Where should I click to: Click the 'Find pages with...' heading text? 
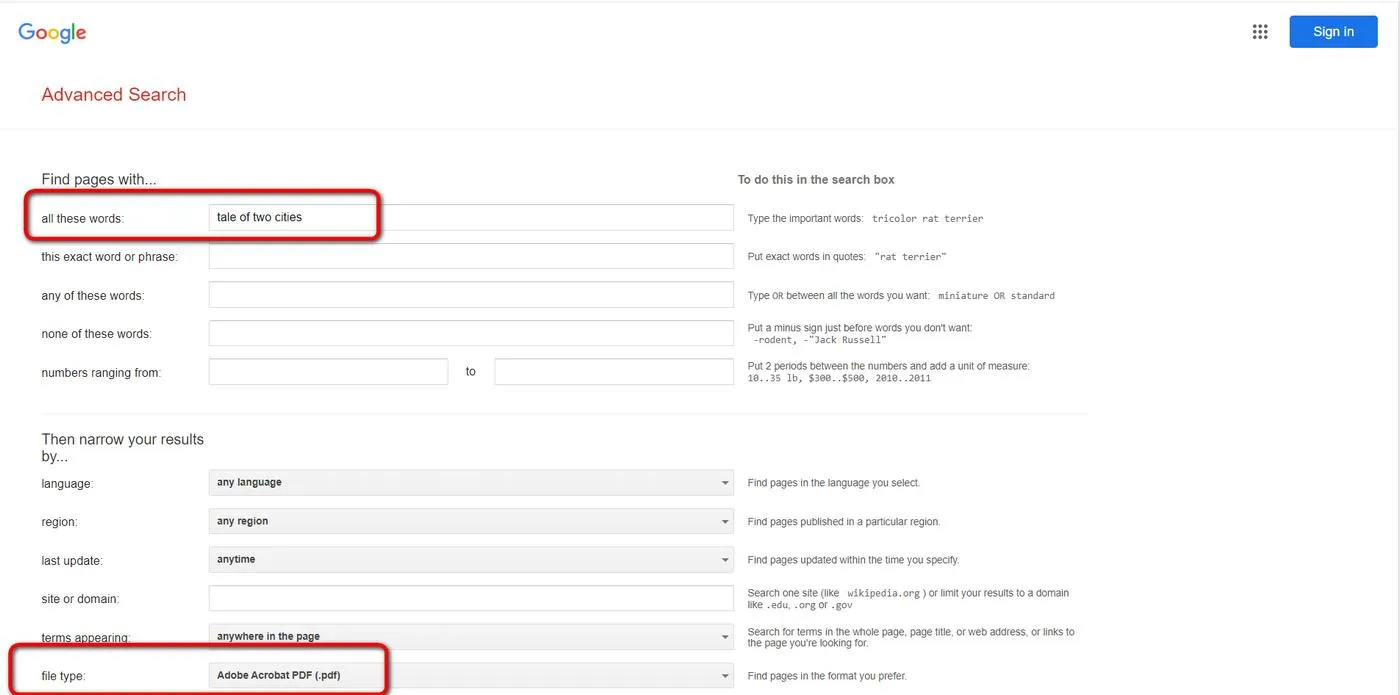click(x=99, y=180)
